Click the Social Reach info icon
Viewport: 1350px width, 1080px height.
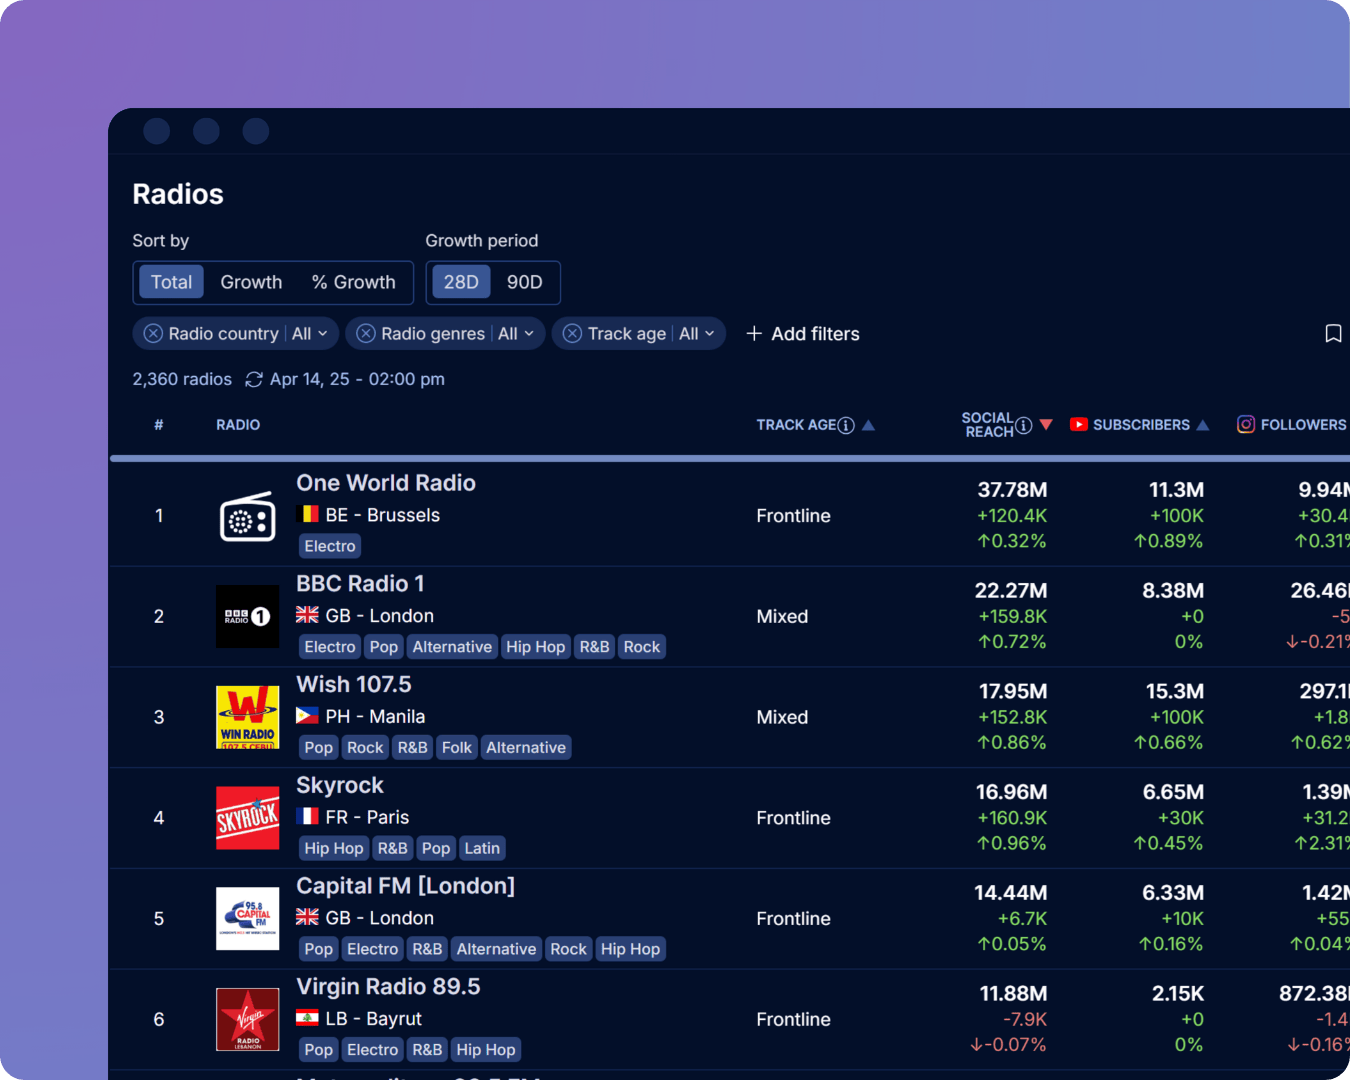[x=1024, y=426]
